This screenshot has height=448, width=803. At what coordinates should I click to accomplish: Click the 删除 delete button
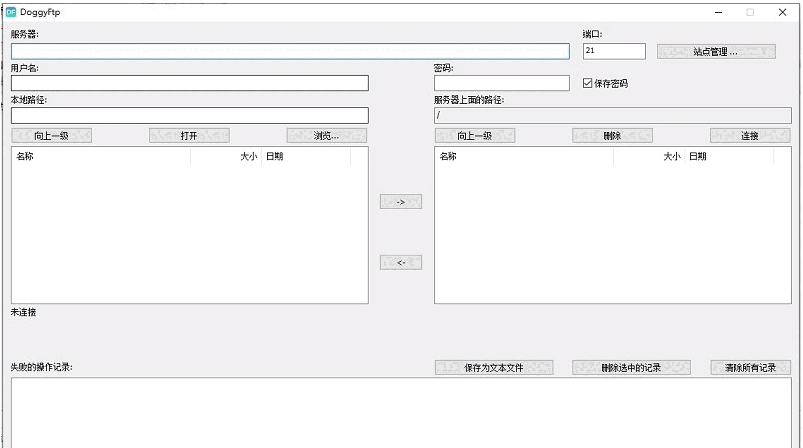click(x=612, y=136)
